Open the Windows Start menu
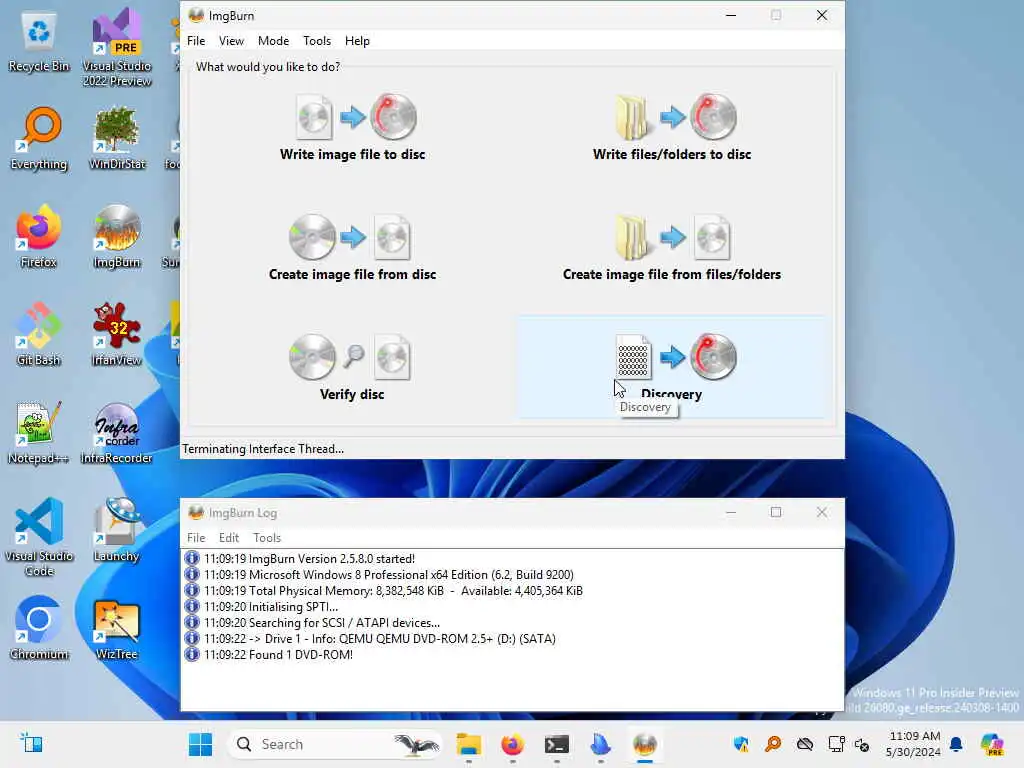The image size is (1024, 768). [200, 744]
